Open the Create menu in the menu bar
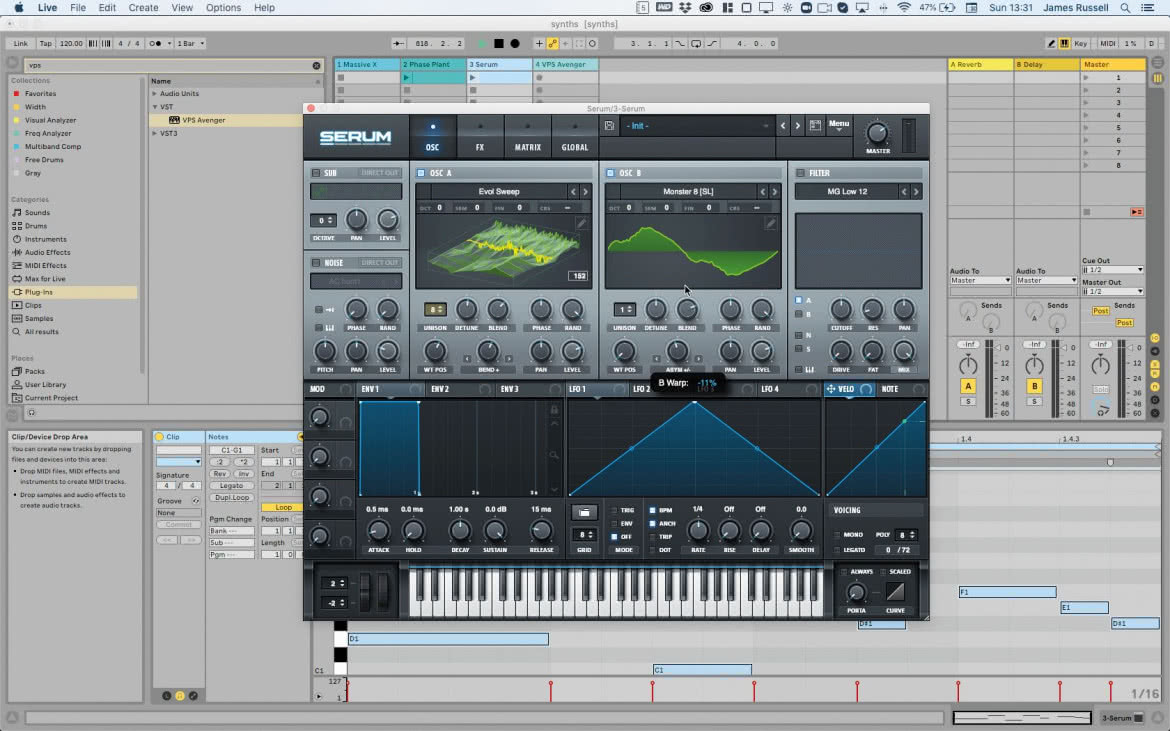Screen dimensions: 1170x731 click(x=143, y=7)
